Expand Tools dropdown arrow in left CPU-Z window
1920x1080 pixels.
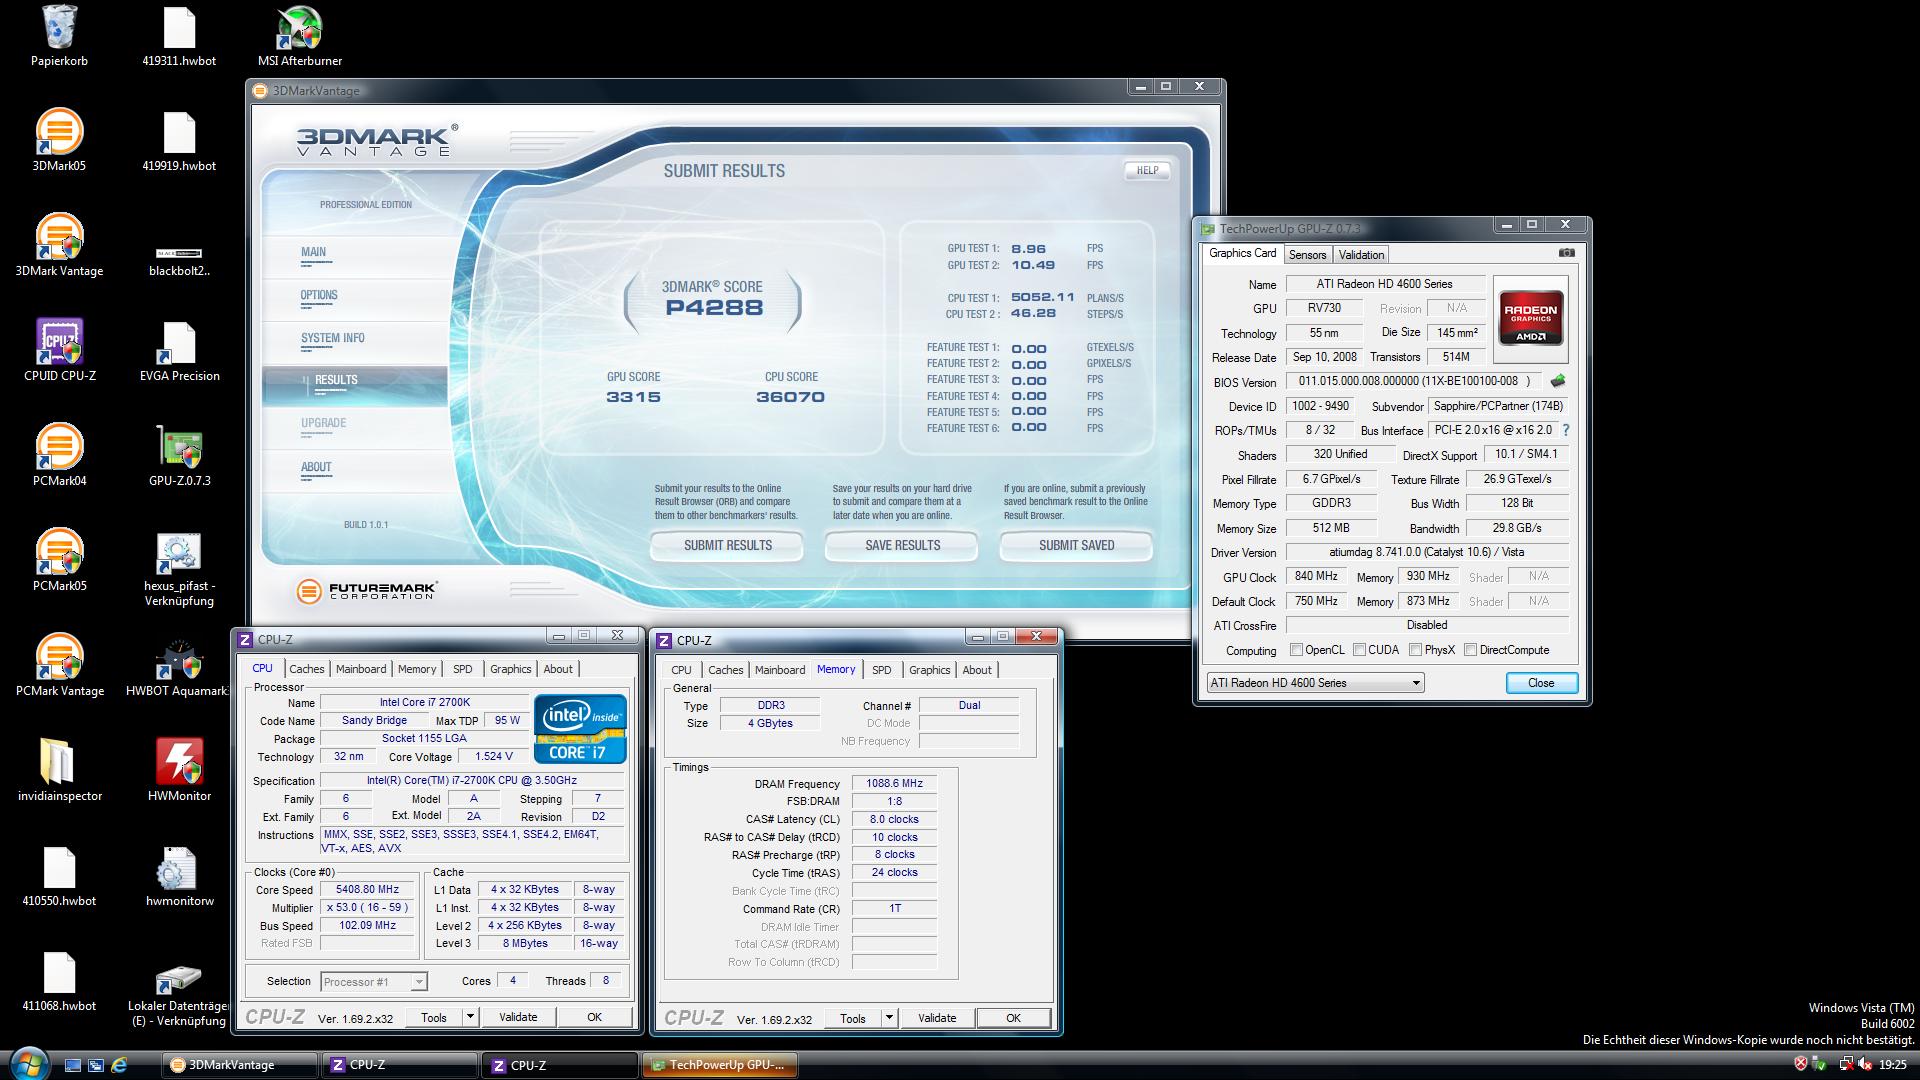(x=470, y=1017)
